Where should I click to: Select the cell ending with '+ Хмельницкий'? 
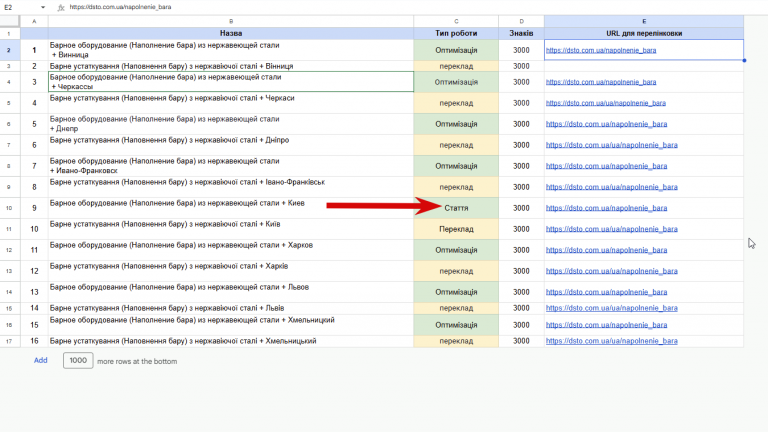point(231,325)
